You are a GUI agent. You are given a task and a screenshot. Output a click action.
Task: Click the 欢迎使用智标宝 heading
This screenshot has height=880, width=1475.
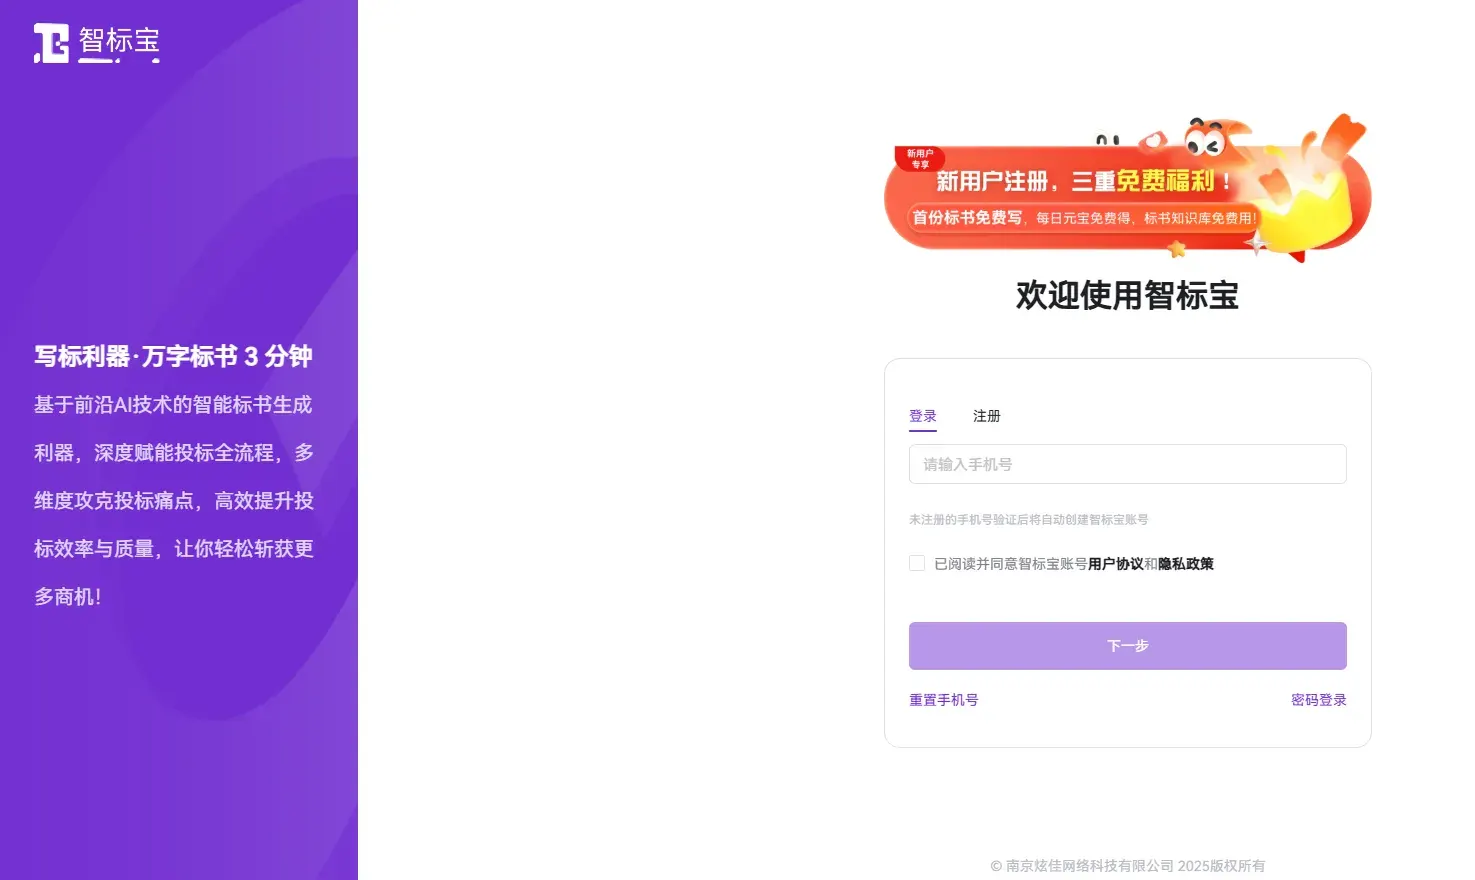coord(1127,296)
